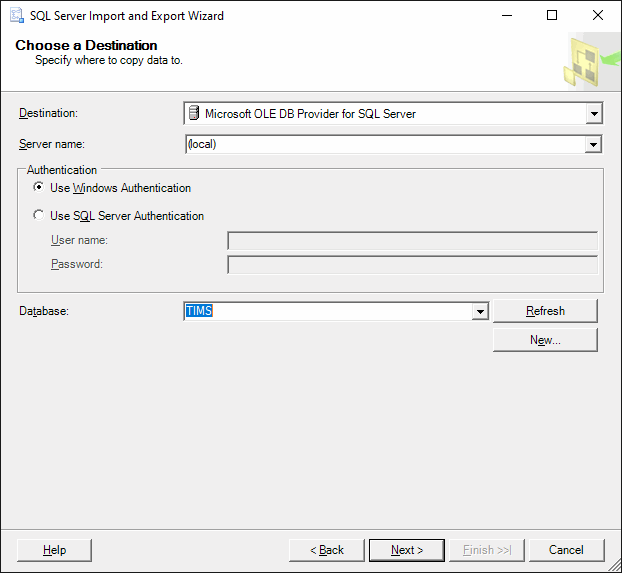Click the TIMS database text field
The image size is (622, 573).
[328, 311]
